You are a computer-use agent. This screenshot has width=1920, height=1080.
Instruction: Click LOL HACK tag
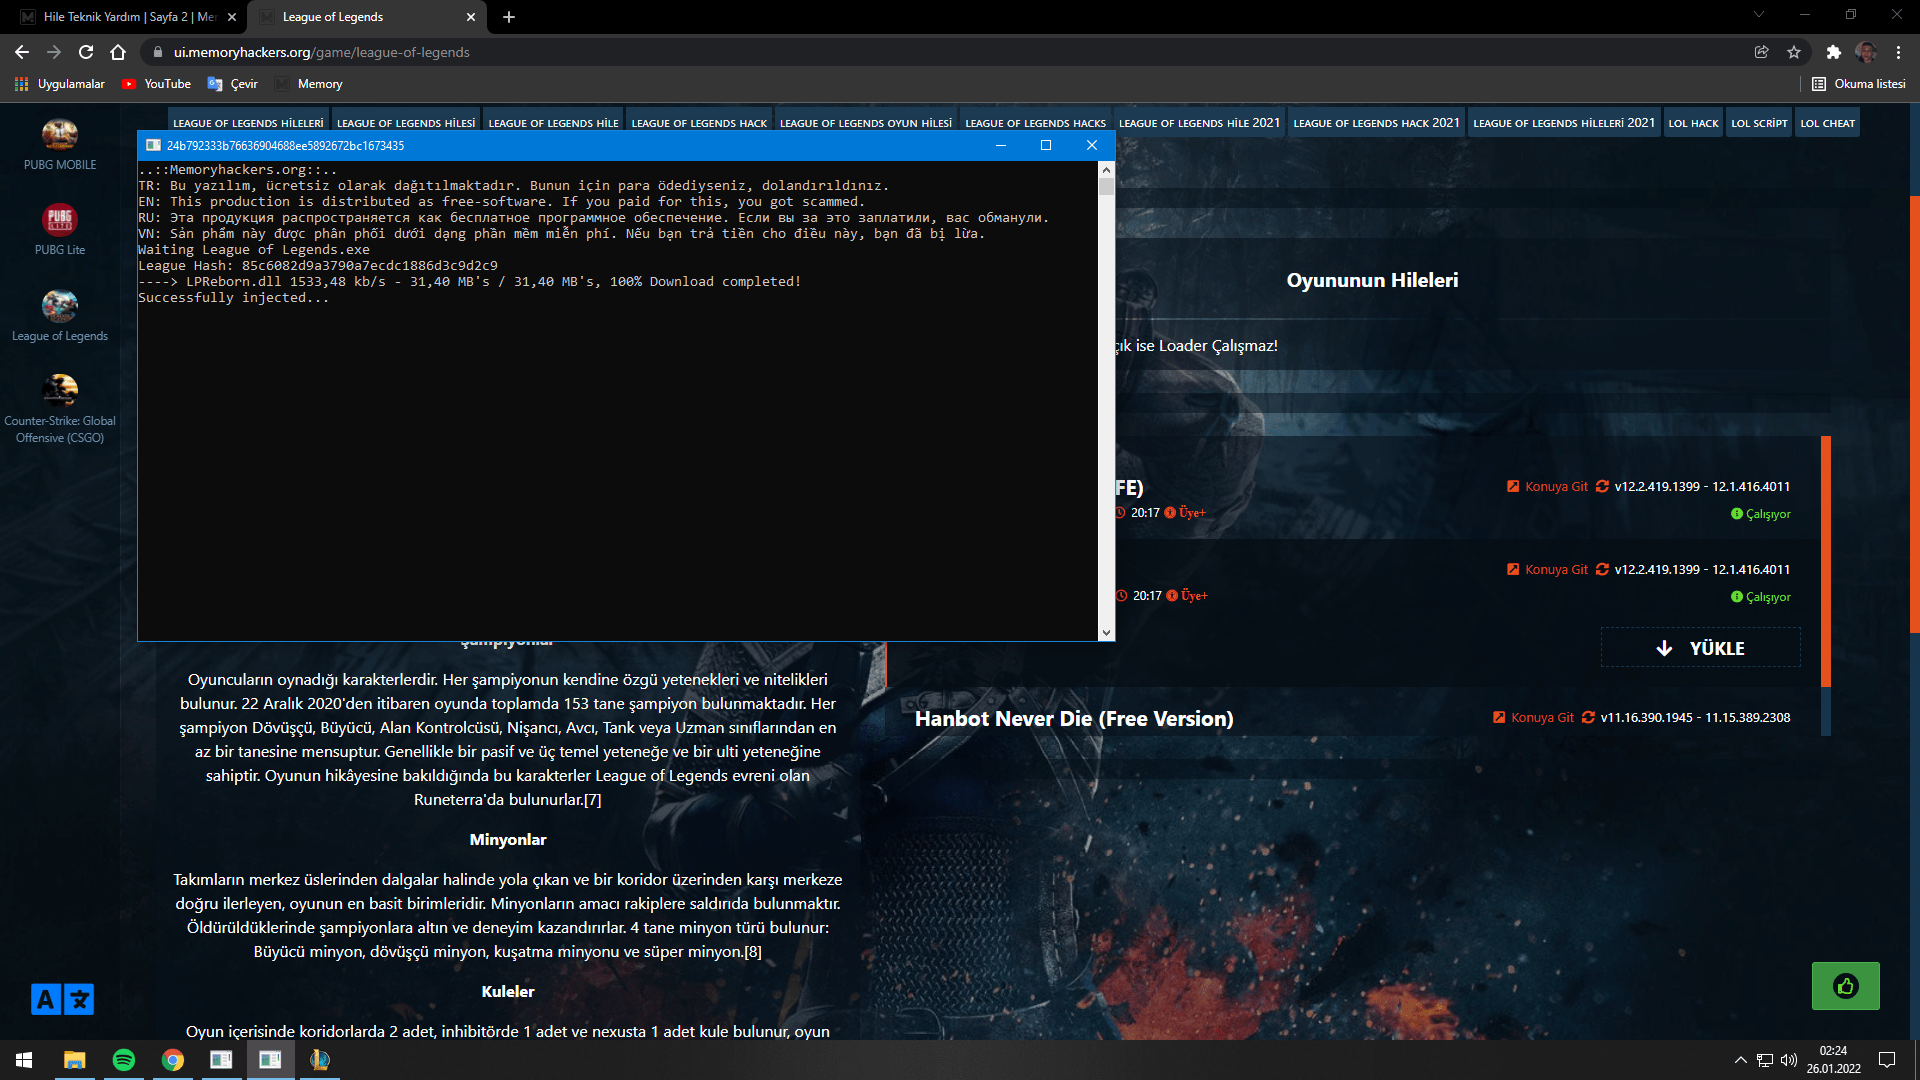pyautogui.click(x=1694, y=123)
